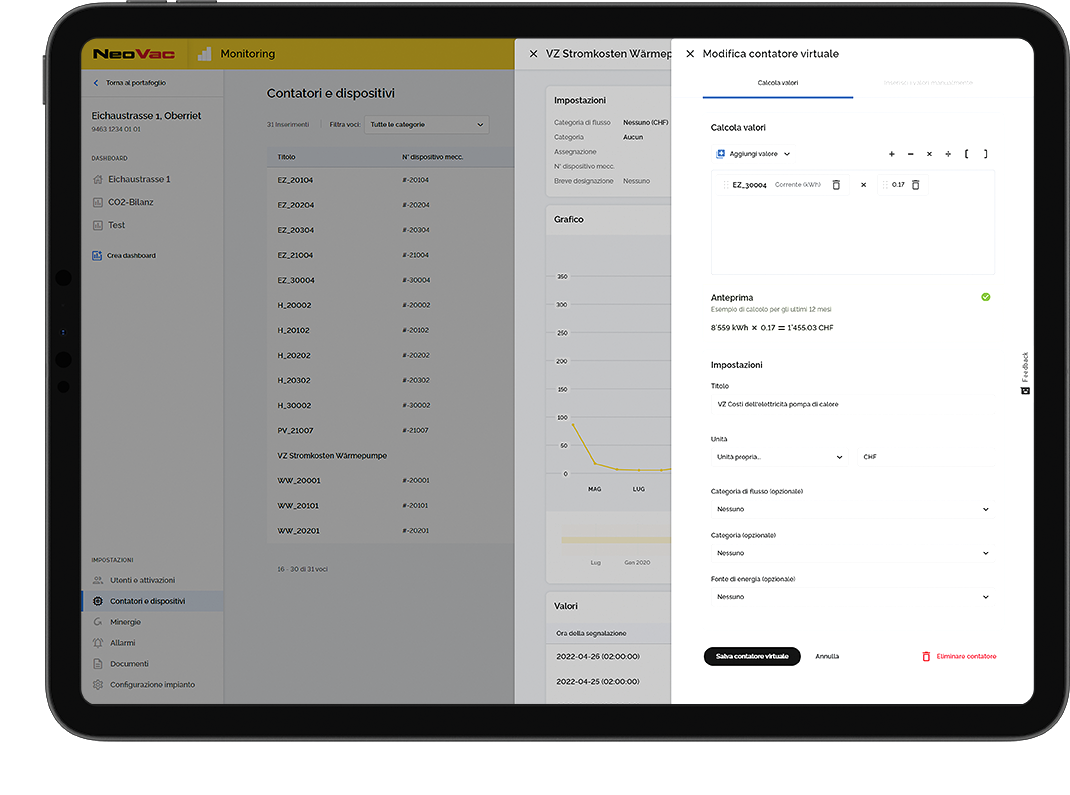
Task: Remove the 0.17 factor with its trash icon
Action: (x=915, y=185)
